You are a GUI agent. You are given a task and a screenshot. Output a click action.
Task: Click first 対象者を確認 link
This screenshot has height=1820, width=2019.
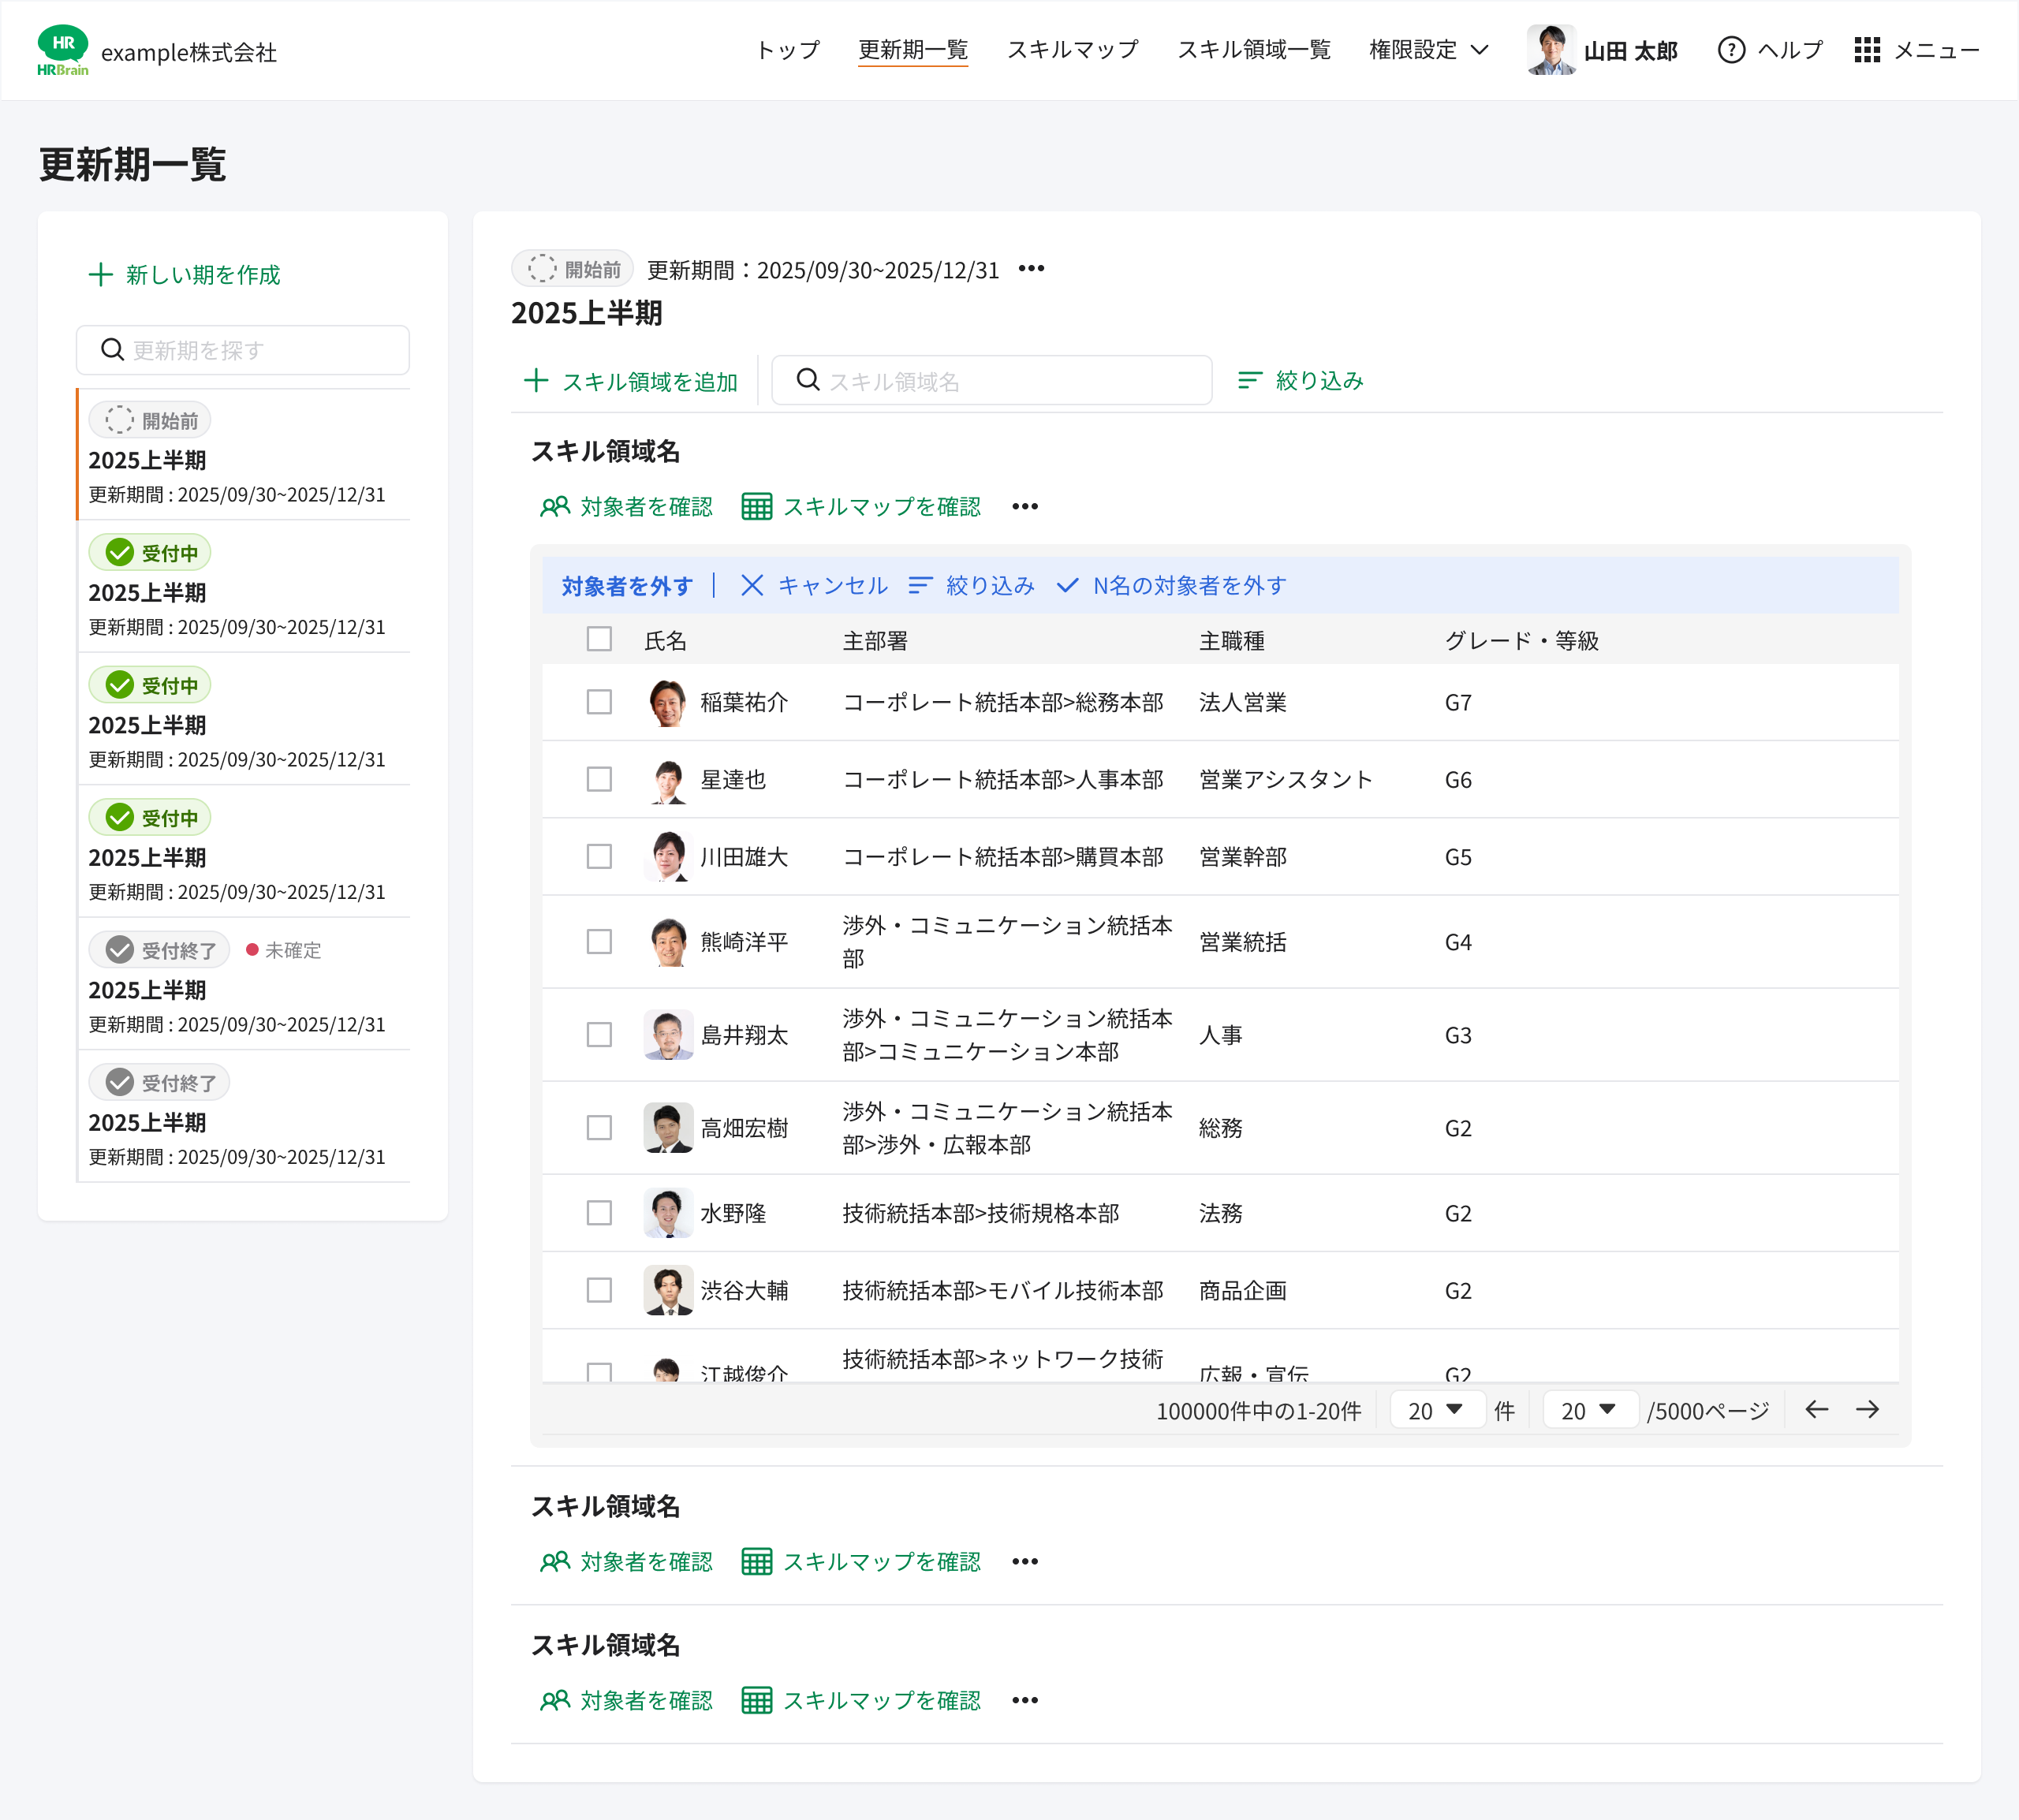[626, 507]
